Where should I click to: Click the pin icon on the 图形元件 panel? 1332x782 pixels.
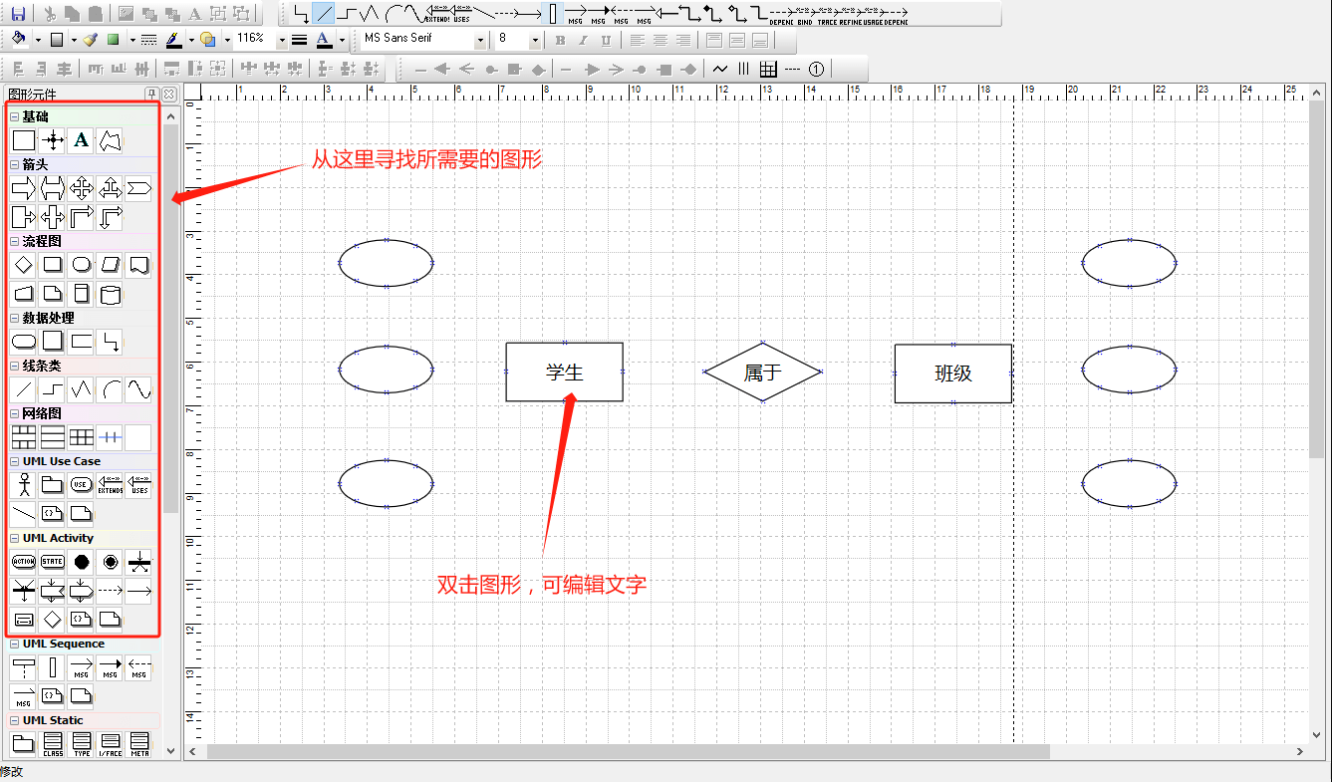click(x=153, y=93)
